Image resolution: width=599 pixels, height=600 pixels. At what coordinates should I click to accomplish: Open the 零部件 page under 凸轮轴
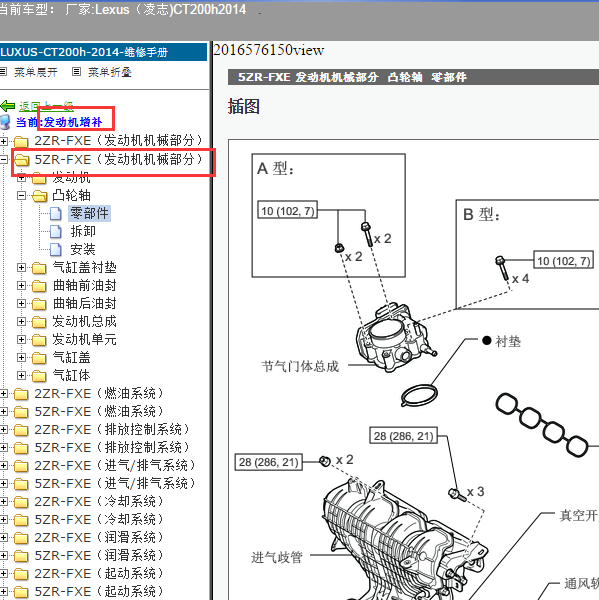click(x=90, y=213)
